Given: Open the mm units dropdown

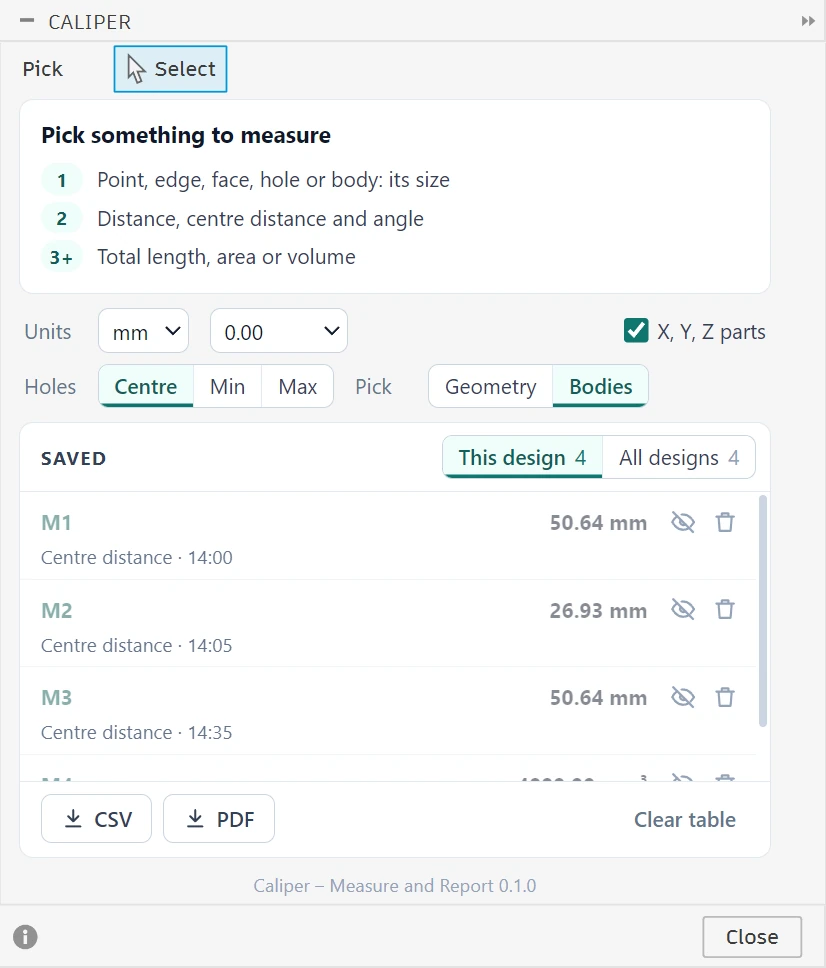Looking at the screenshot, I should pos(143,331).
